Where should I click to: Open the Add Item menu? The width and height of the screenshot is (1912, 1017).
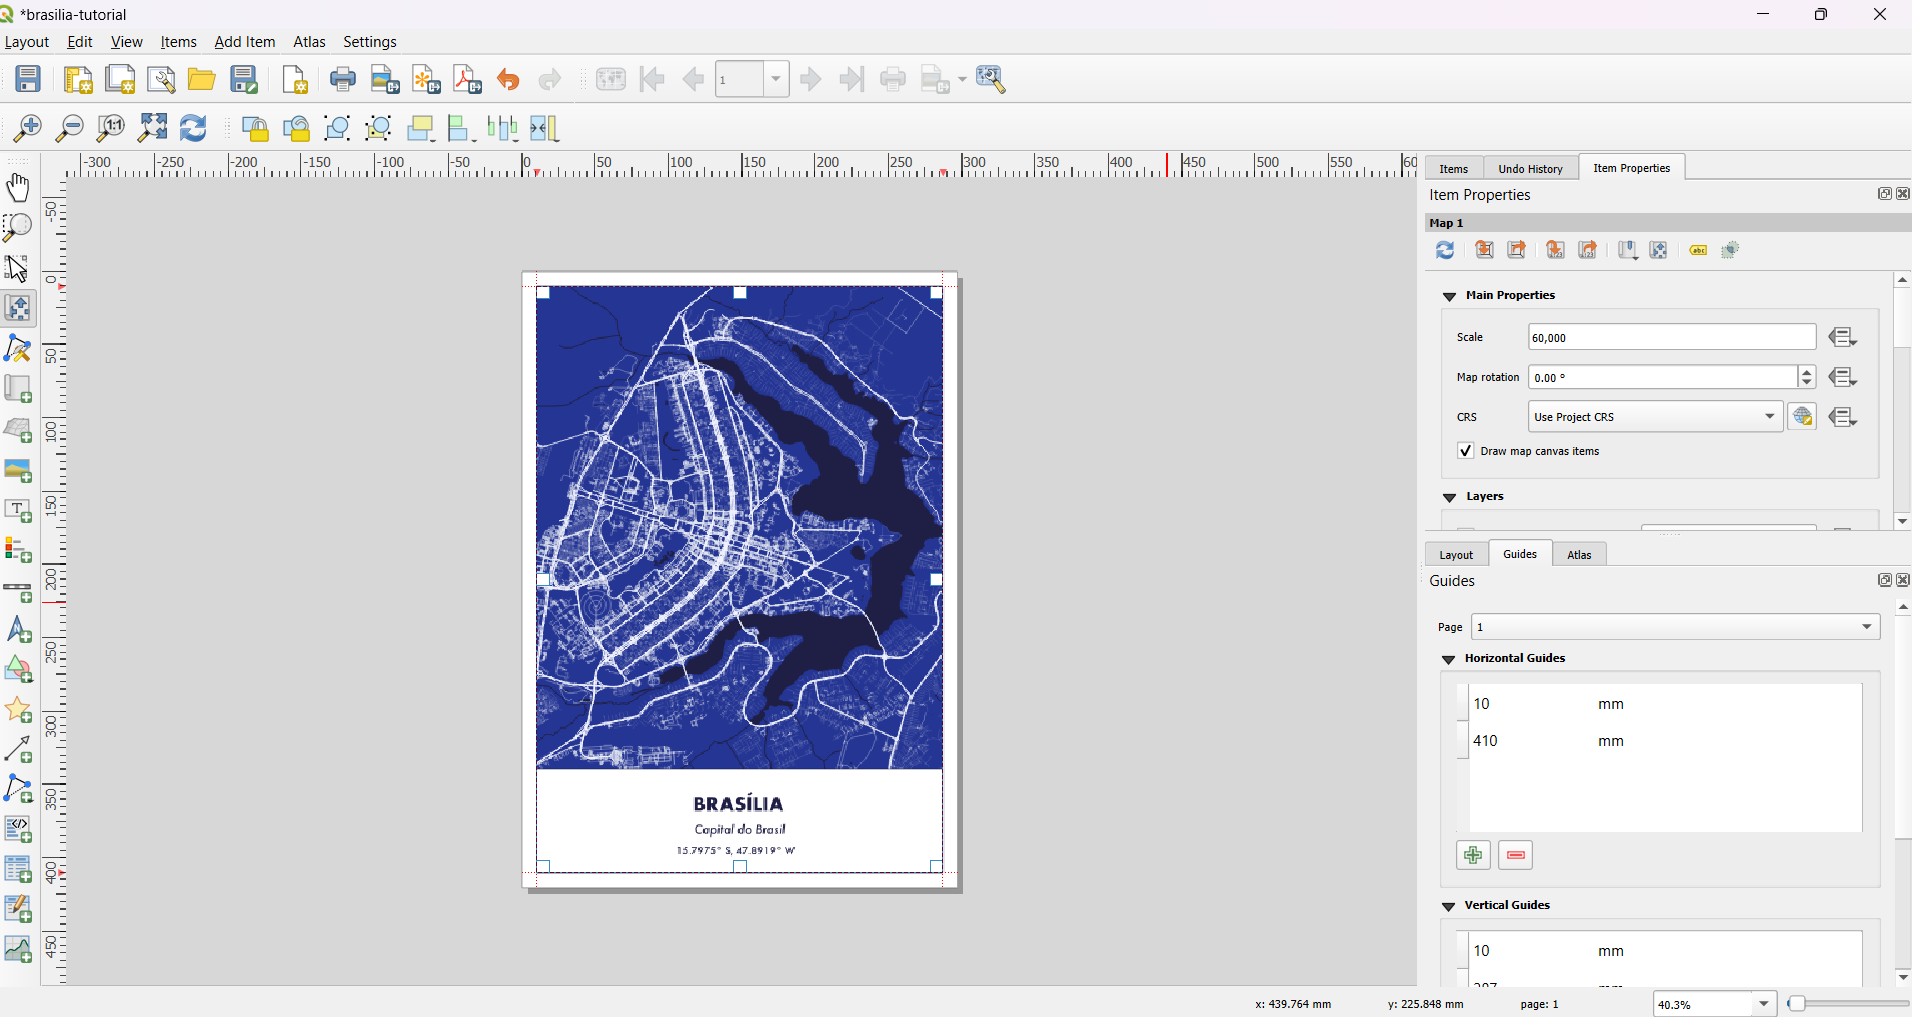245,42
